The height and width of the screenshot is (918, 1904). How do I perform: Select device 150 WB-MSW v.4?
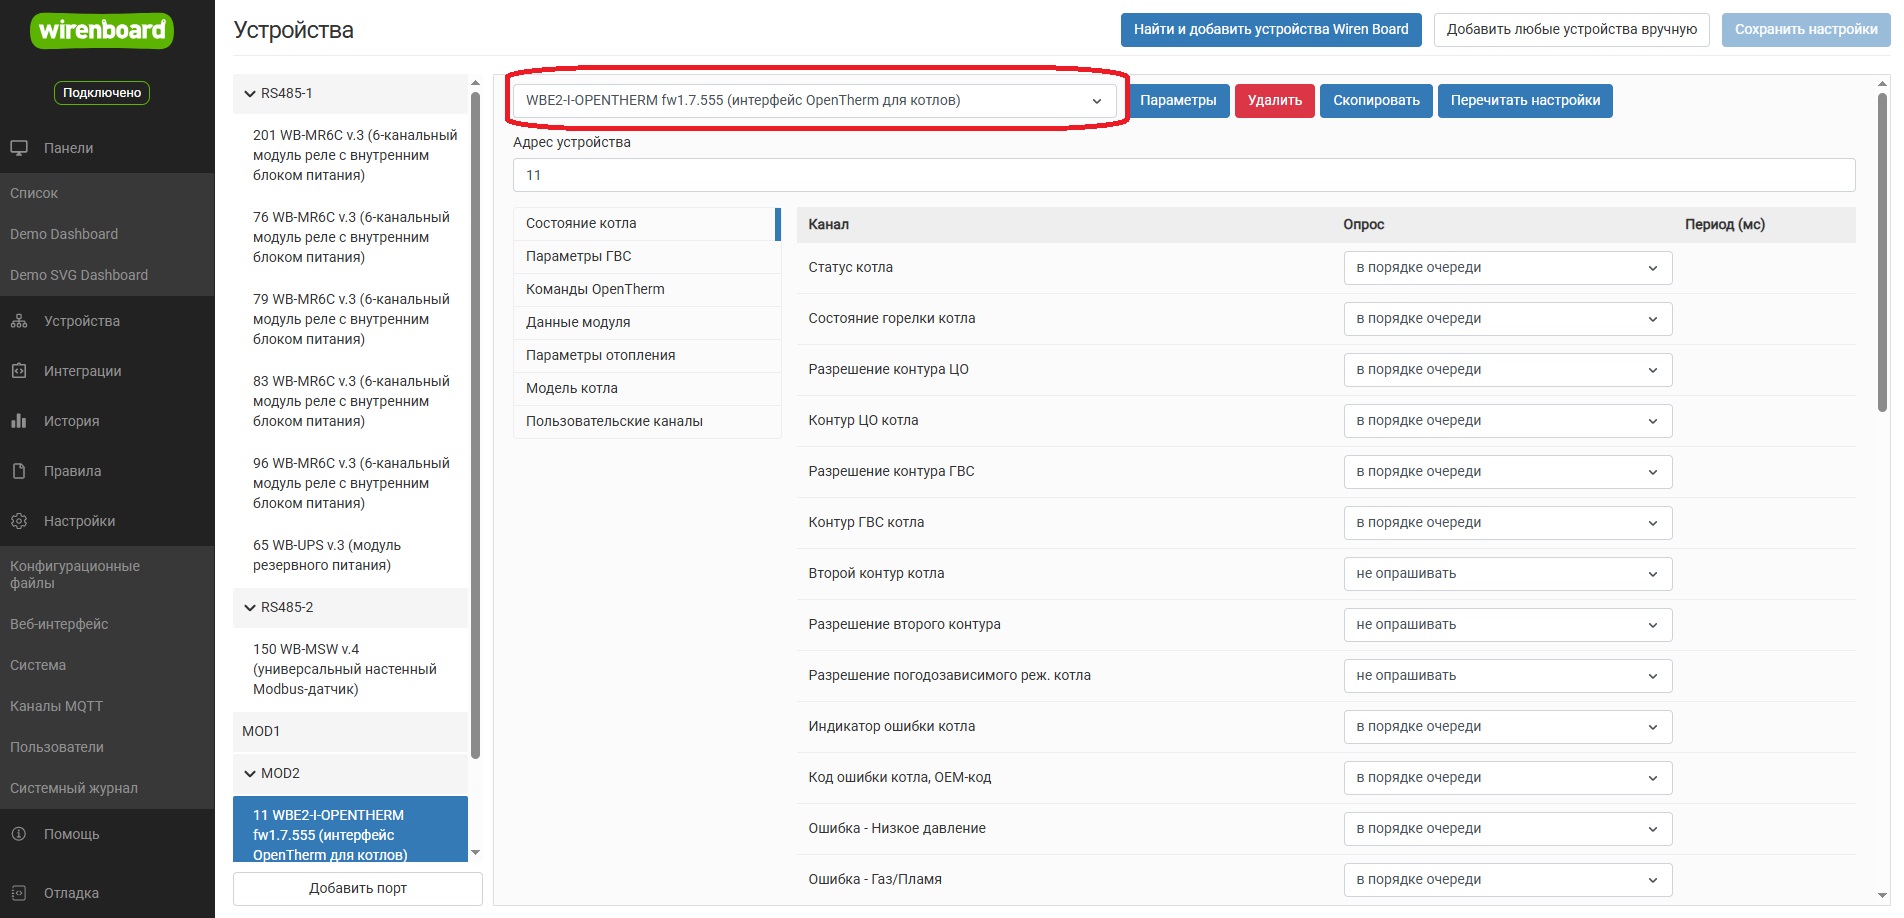tap(350, 669)
